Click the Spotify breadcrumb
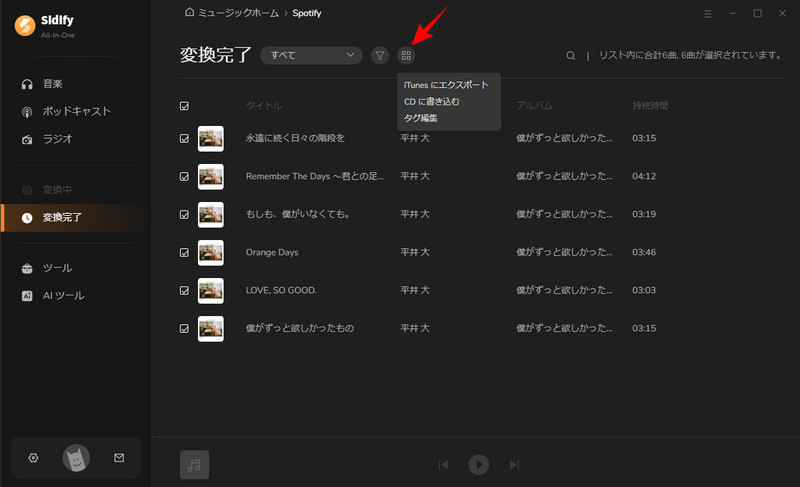This screenshot has width=800, height=487. tap(307, 13)
